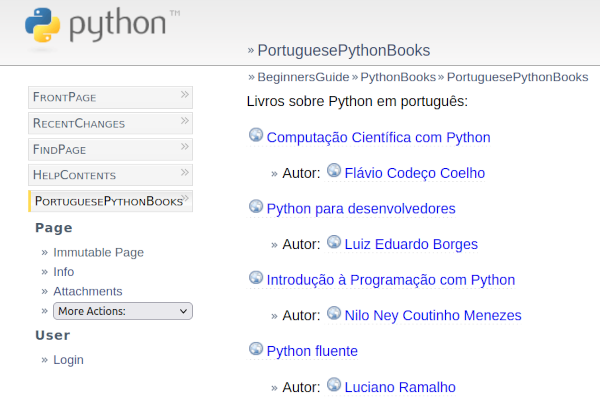The width and height of the screenshot is (600, 407).
Task: Click the Login link under User
Action: click(68, 360)
